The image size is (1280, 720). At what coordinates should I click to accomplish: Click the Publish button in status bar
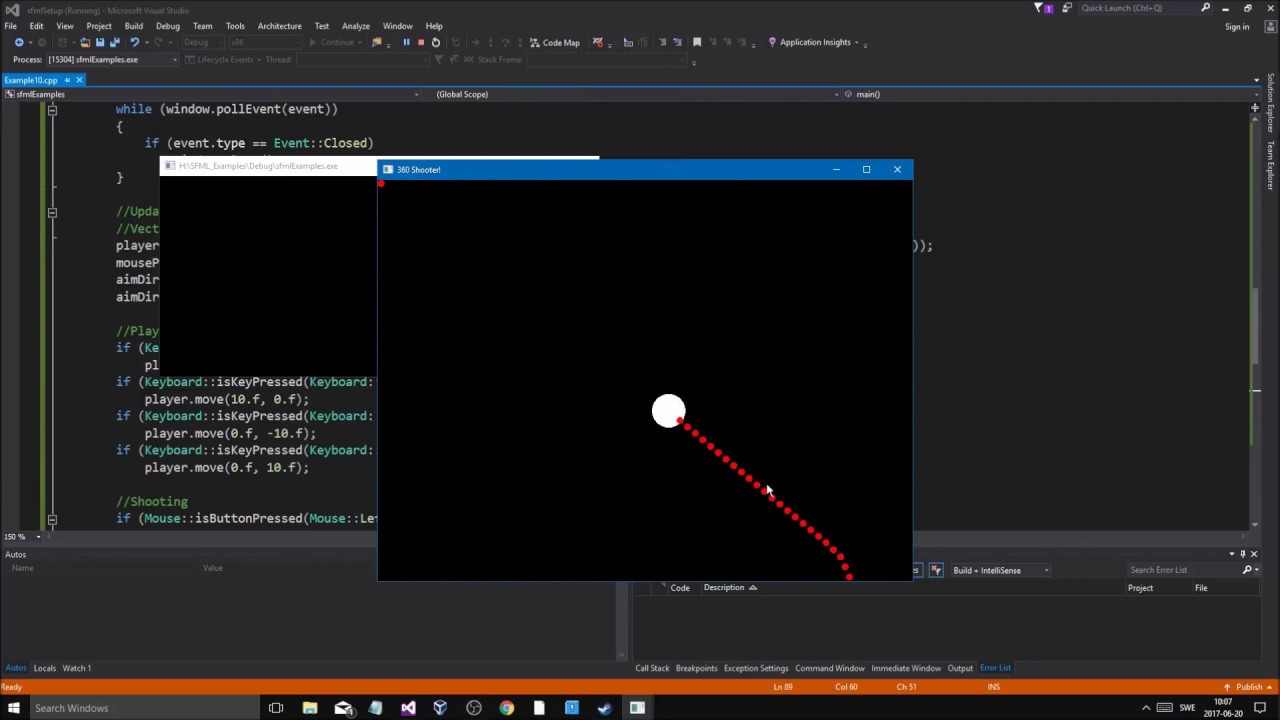point(1249,687)
